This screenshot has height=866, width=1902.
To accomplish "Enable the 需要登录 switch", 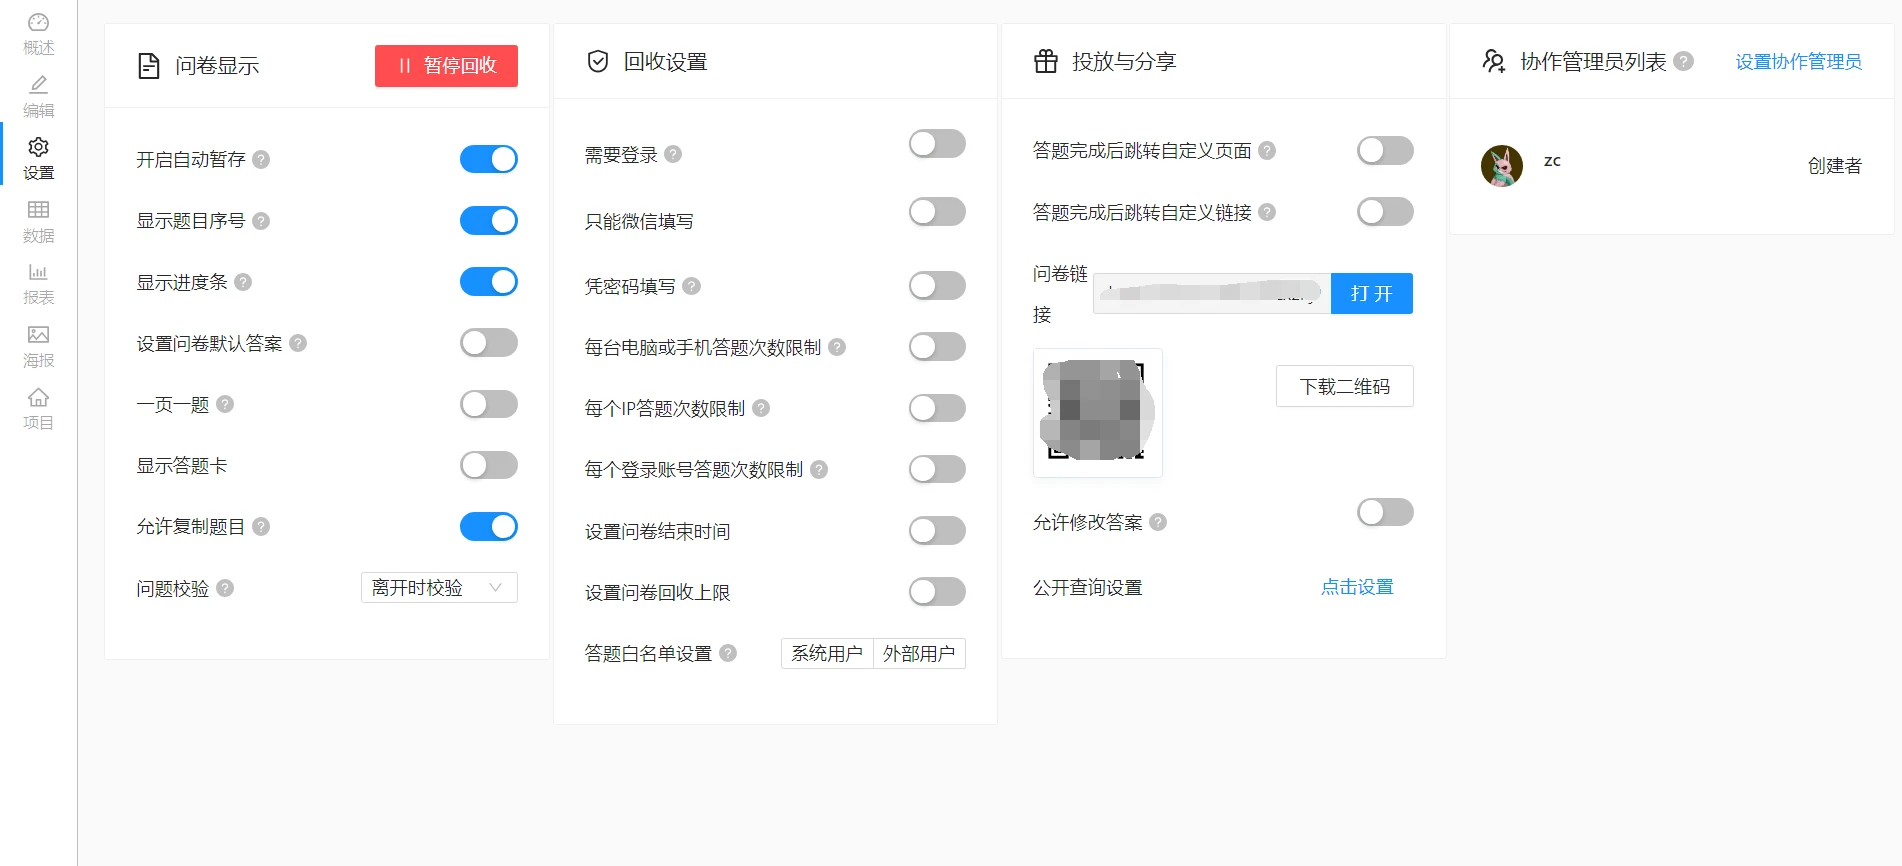I will click(x=937, y=144).
